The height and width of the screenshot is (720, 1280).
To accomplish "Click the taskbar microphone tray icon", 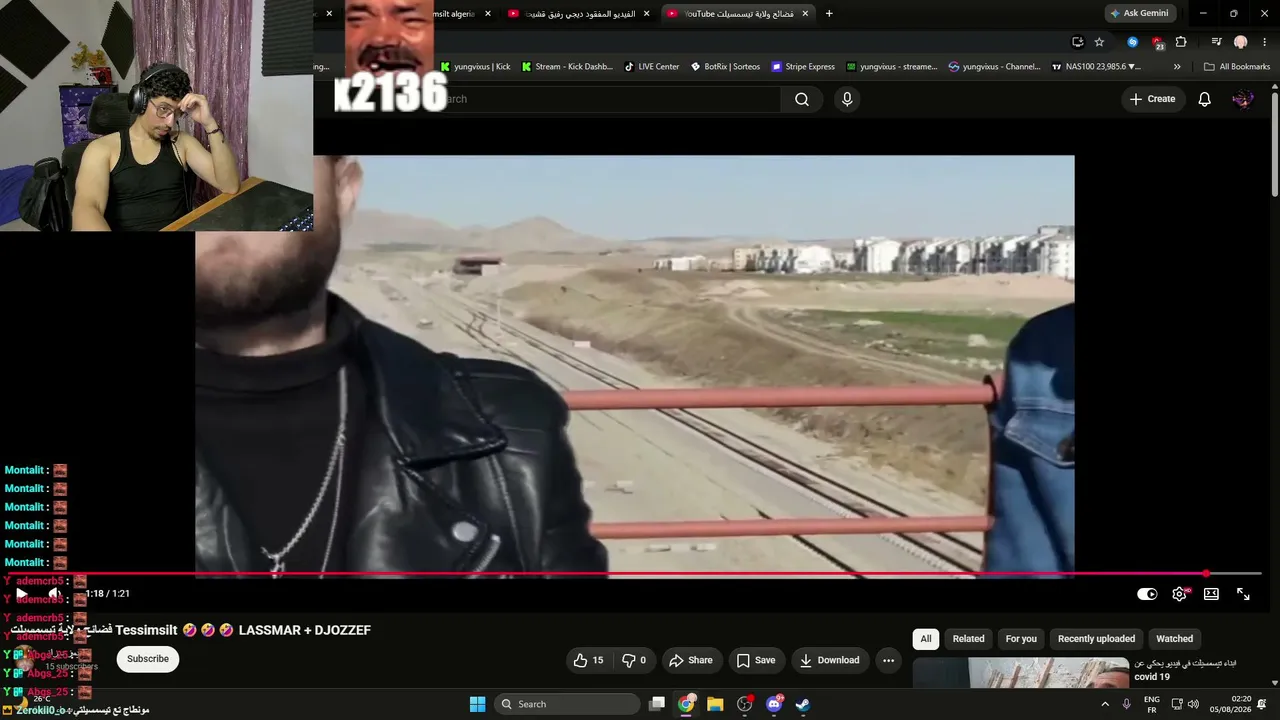I will click(x=1127, y=704).
